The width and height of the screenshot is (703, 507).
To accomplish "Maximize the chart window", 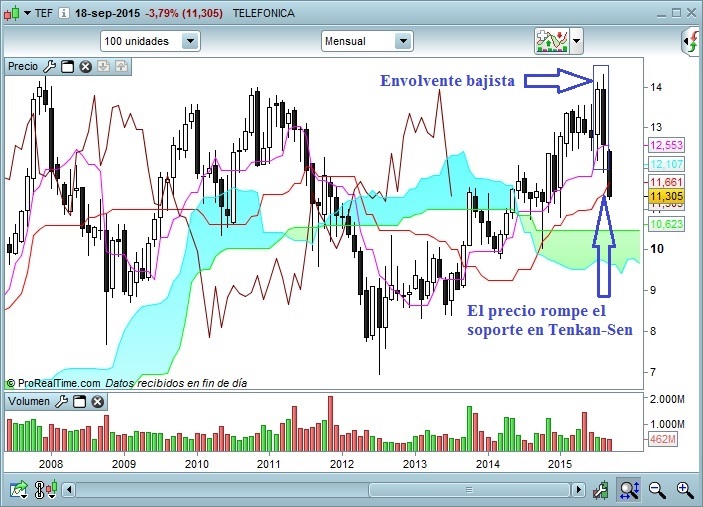I will pyautogui.click(x=677, y=13).
